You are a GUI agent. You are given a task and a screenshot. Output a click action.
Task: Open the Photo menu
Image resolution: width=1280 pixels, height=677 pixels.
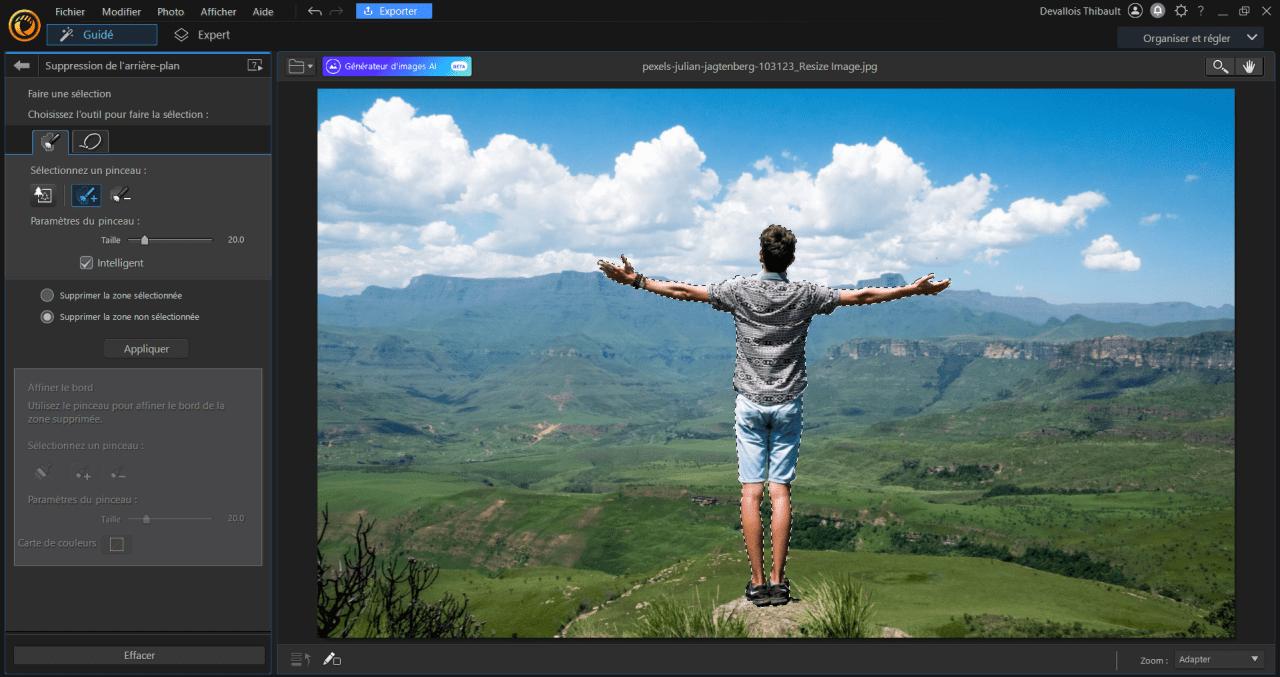pos(170,11)
